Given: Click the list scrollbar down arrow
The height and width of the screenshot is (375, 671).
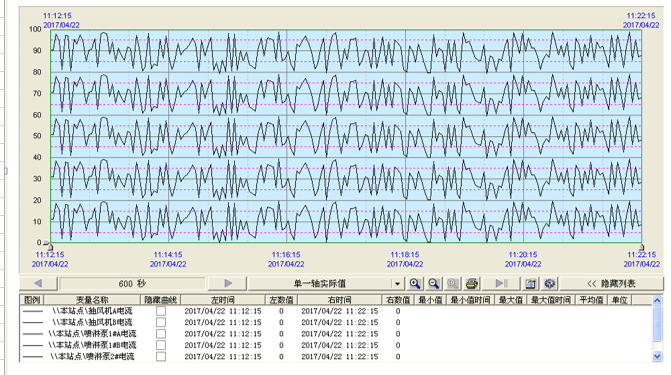Looking at the screenshot, I should [657, 356].
